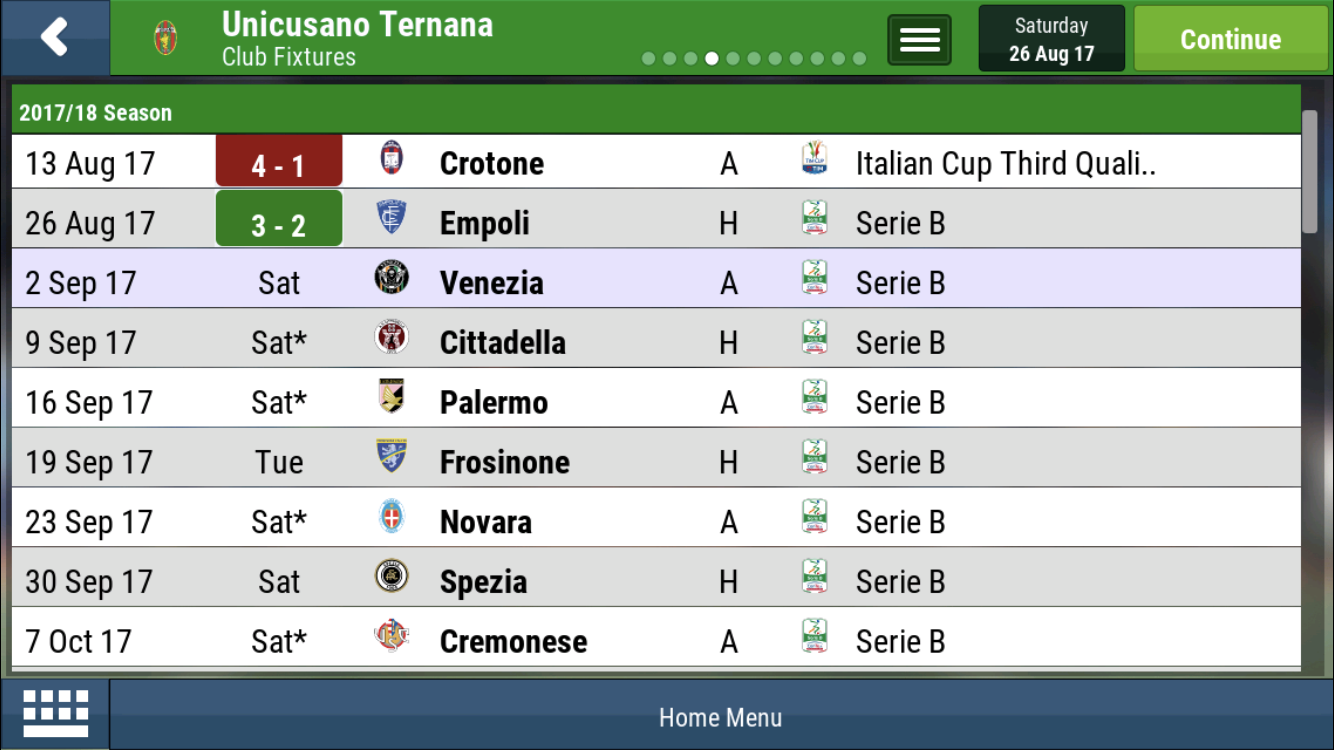Select the Saturday 26 Aug 17 date panel
This screenshot has width=1334, height=750.
point(1052,39)
